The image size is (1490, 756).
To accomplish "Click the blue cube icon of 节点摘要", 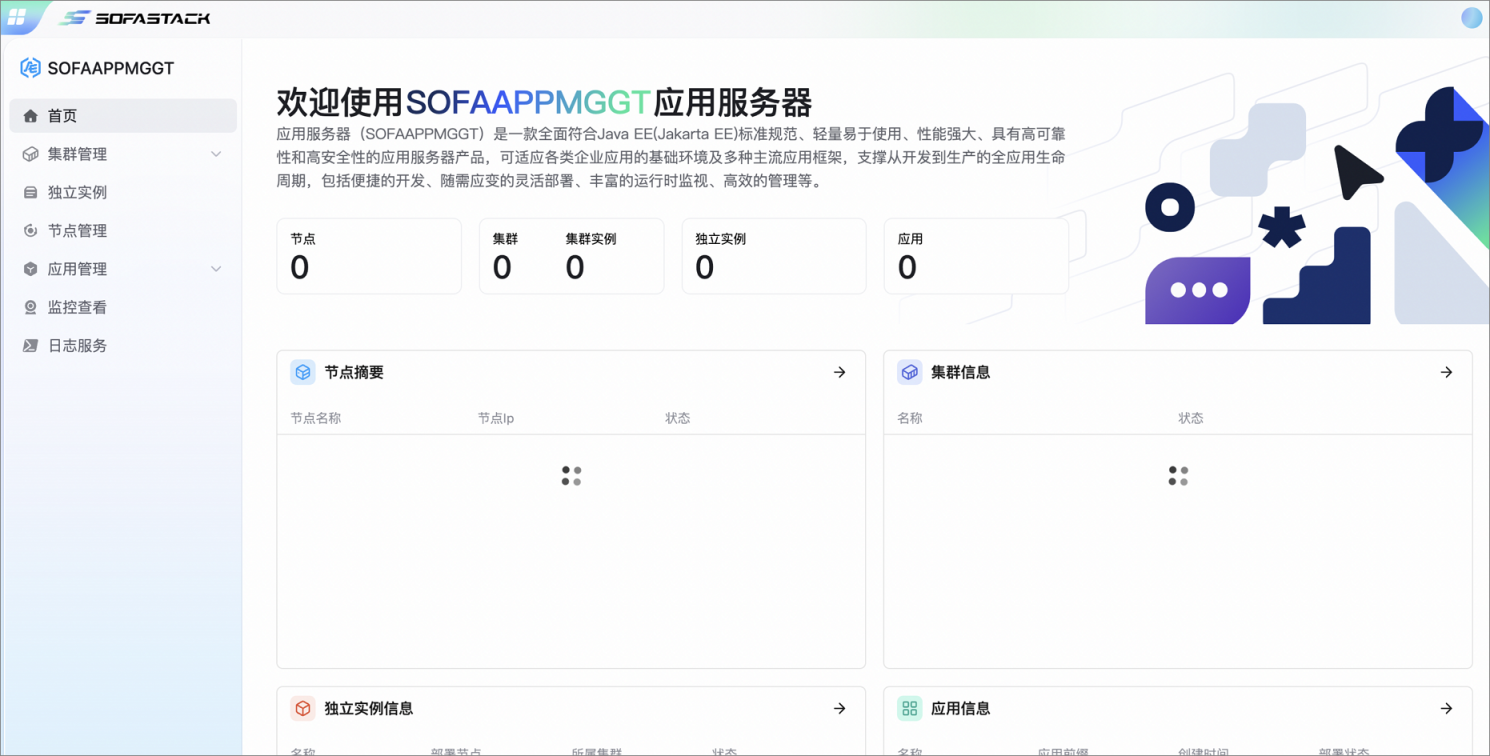I will [303, 372].
